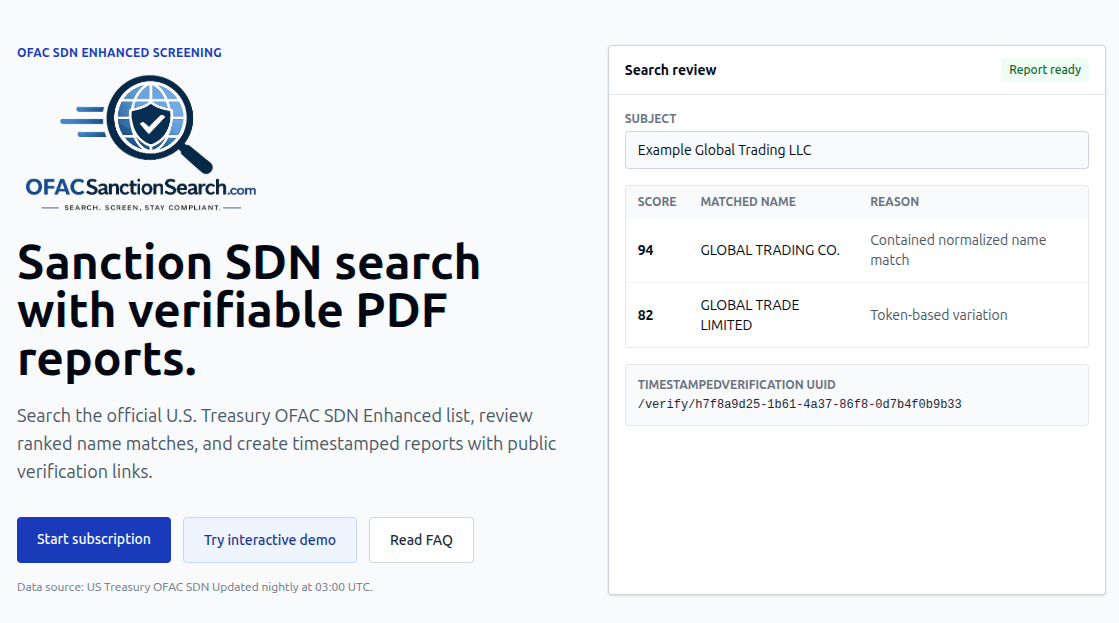Open the Try interactive demo page

tap(269, 539)
